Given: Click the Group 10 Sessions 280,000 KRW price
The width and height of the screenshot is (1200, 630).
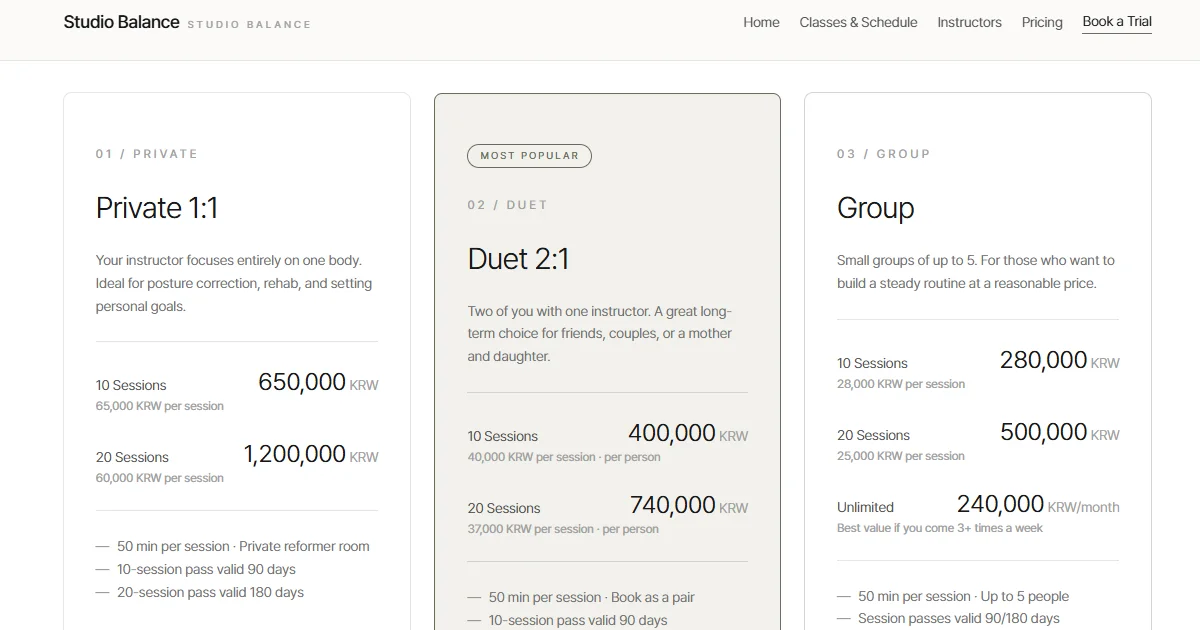Looking at the screenshot, I should [x=1059, y=361].
